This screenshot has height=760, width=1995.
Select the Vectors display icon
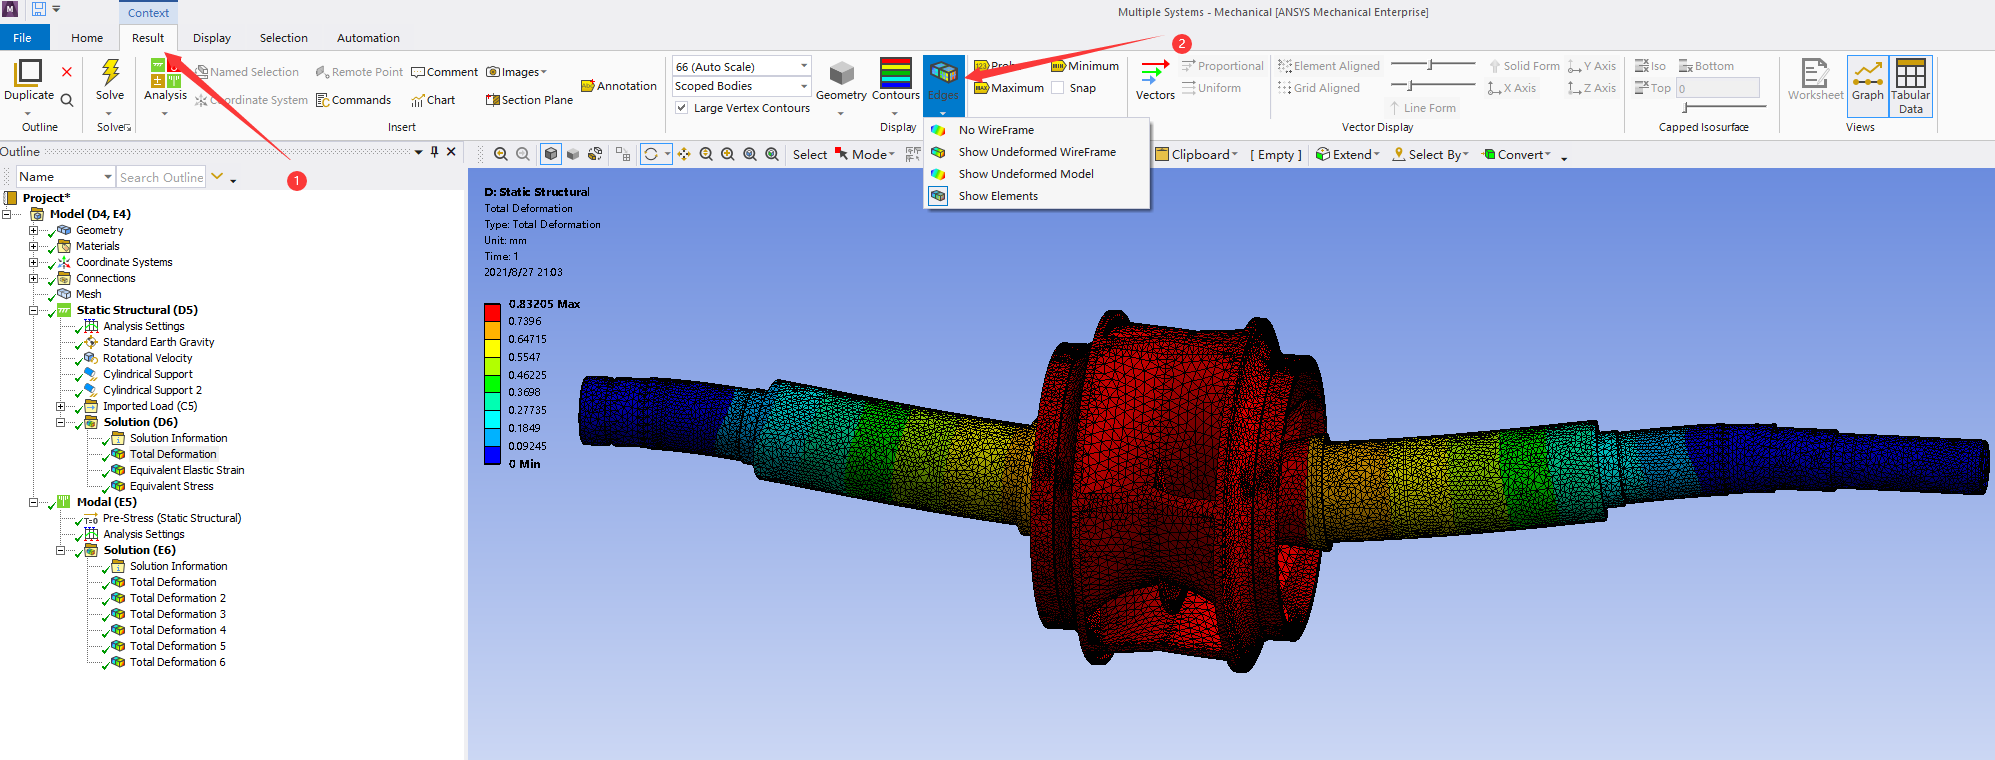coord(1154,76)
